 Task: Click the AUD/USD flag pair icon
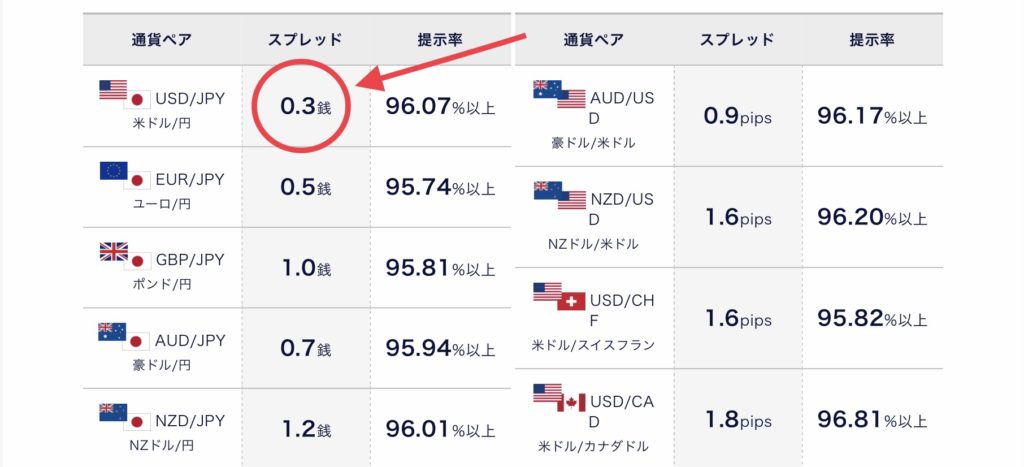click(560, 95)
